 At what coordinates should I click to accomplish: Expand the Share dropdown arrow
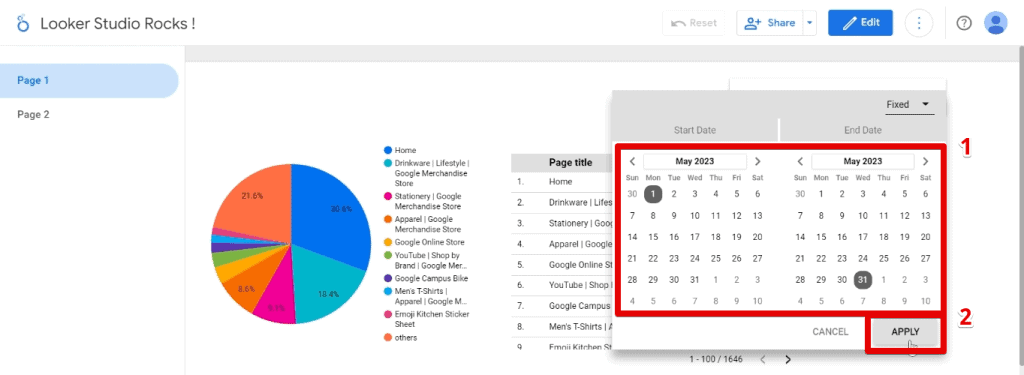(809, 23)
